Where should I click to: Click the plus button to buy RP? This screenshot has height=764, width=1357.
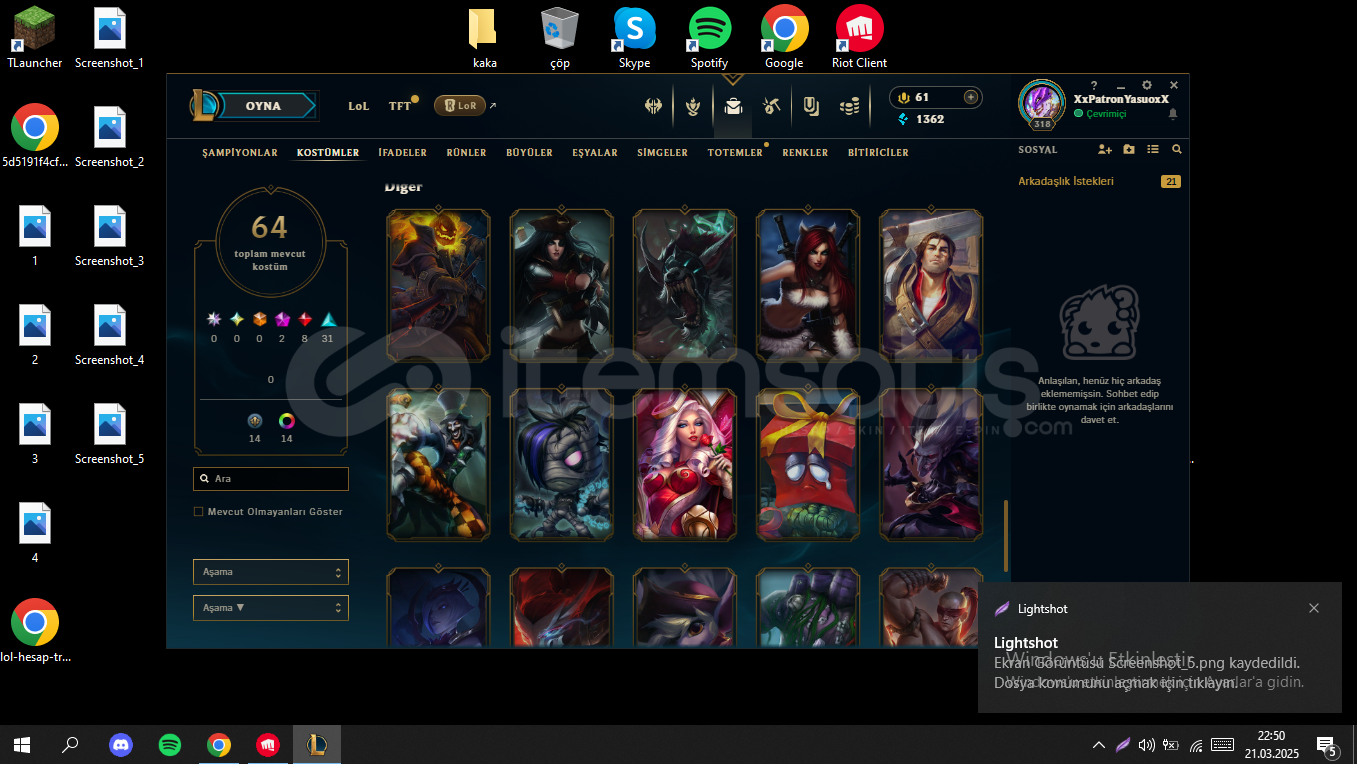[x=970, y=97]
